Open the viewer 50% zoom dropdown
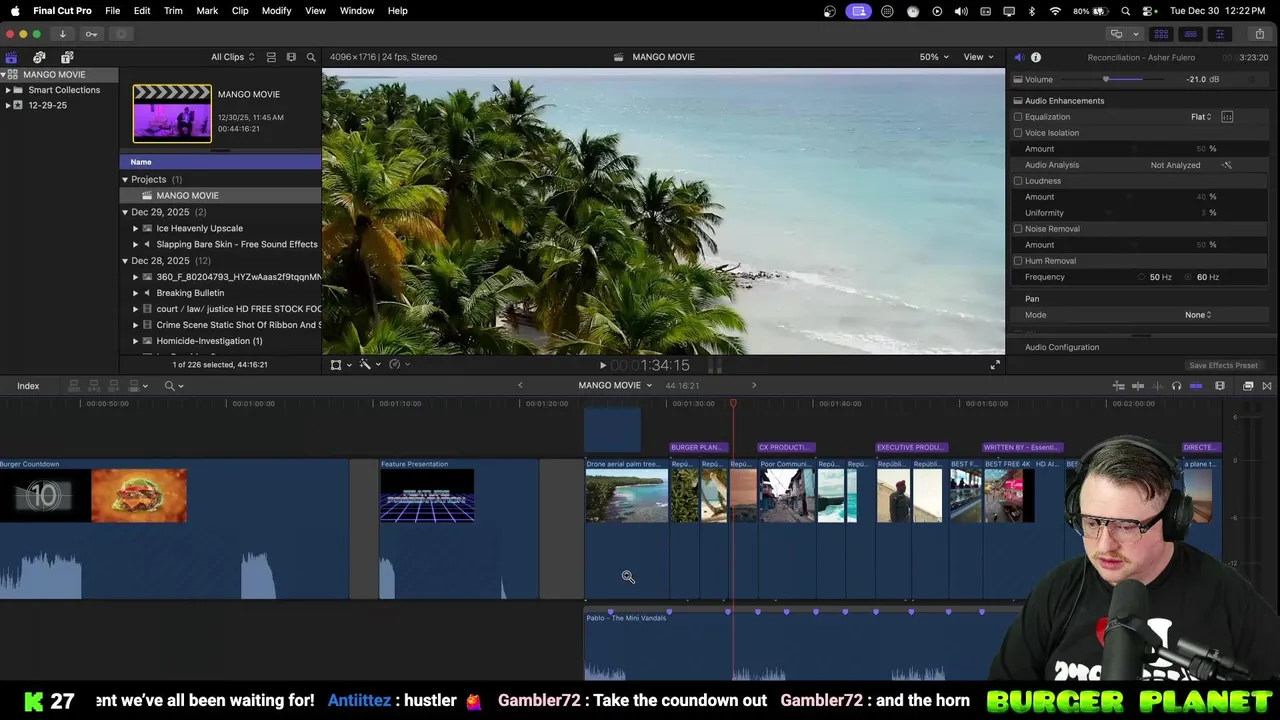Screen dimensions: 1280x720 (935, 57)
